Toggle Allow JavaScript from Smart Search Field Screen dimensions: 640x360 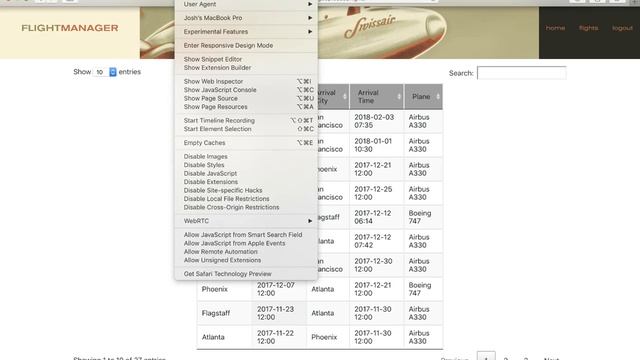click(246, 235)
